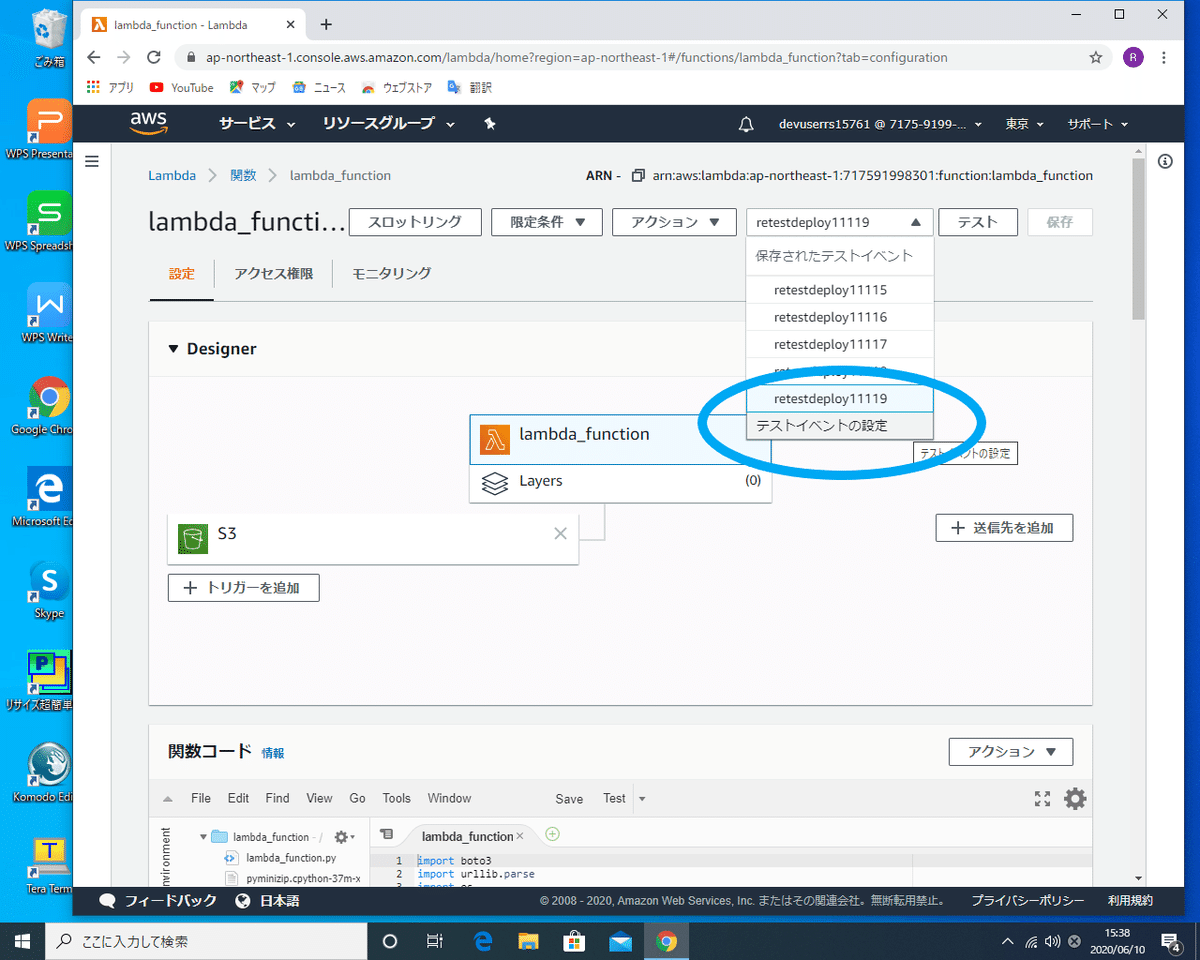This screenshot has width=1200, height=960.
Task: Click the トリガーを追加 button
Action: click(243, 588)
